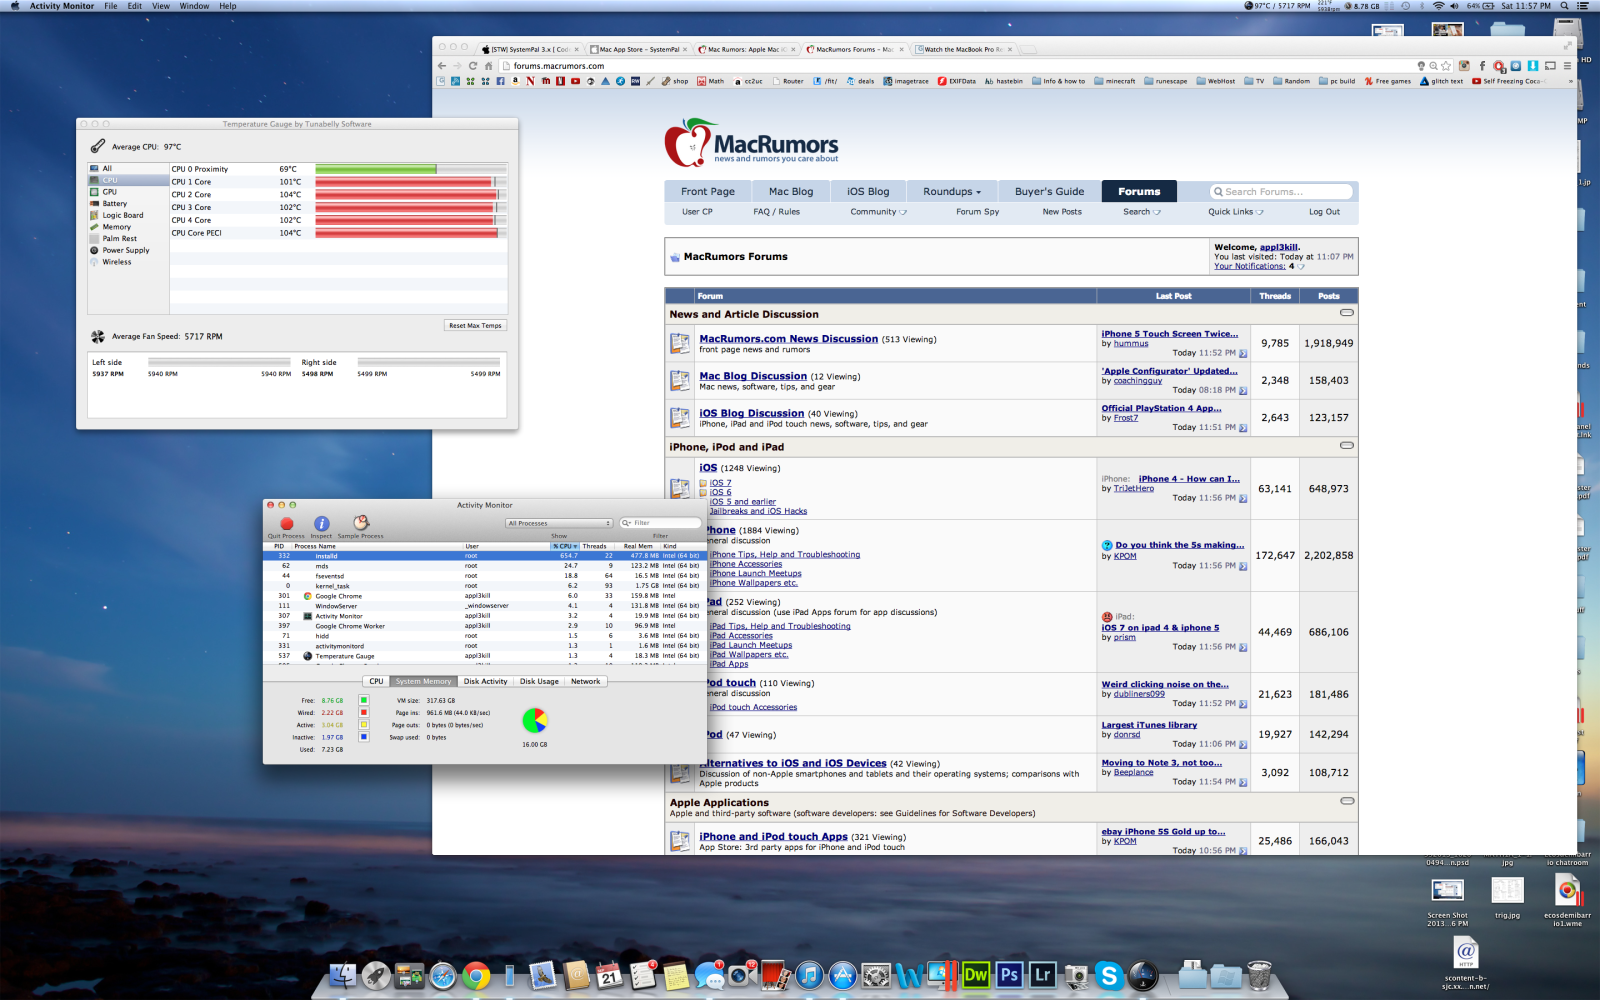Viewport: 1600px width, 1000px height.
Task: Open the trig.jpg desktop file thumbnail
Action: pyautogui.click(x=1507, y=890)
